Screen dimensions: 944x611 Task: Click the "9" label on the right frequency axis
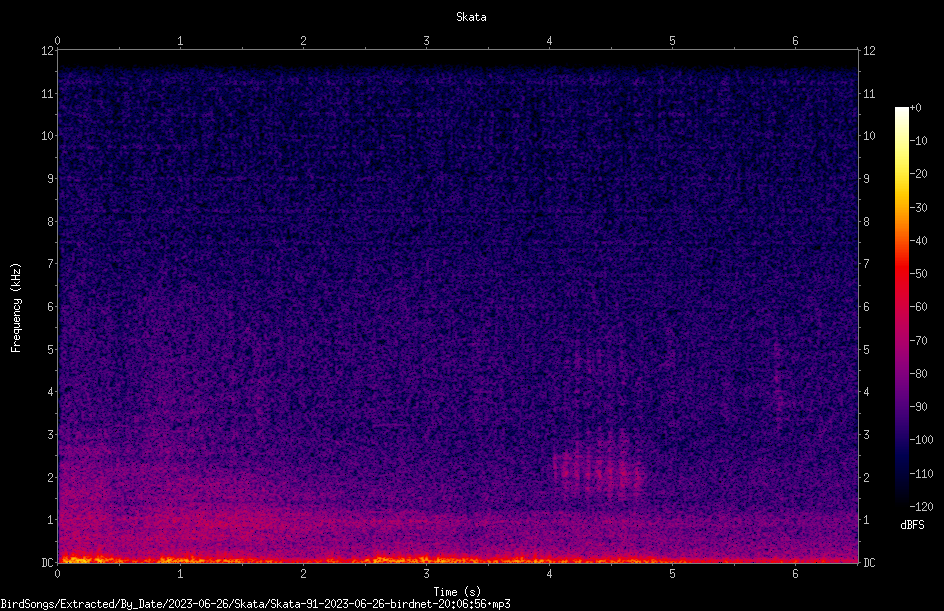coord(866,179)
